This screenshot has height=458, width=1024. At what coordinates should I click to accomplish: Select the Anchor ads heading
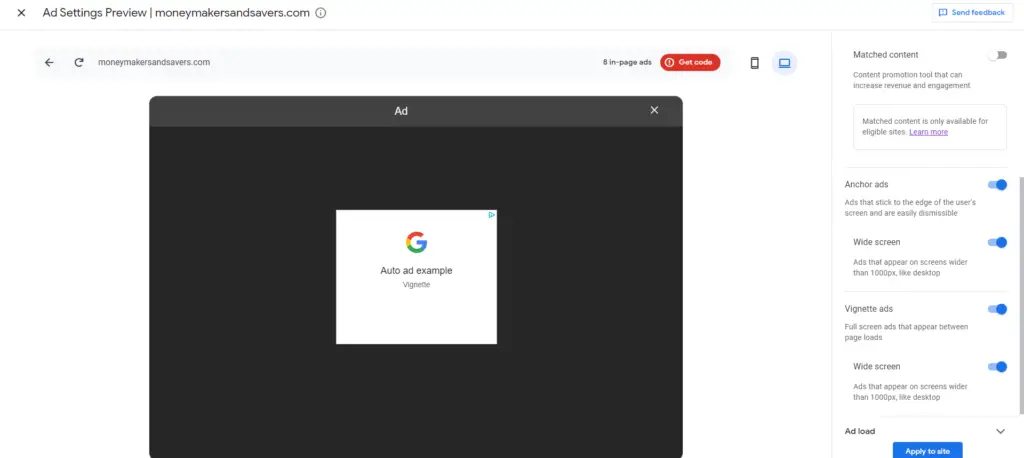(866, 185)
